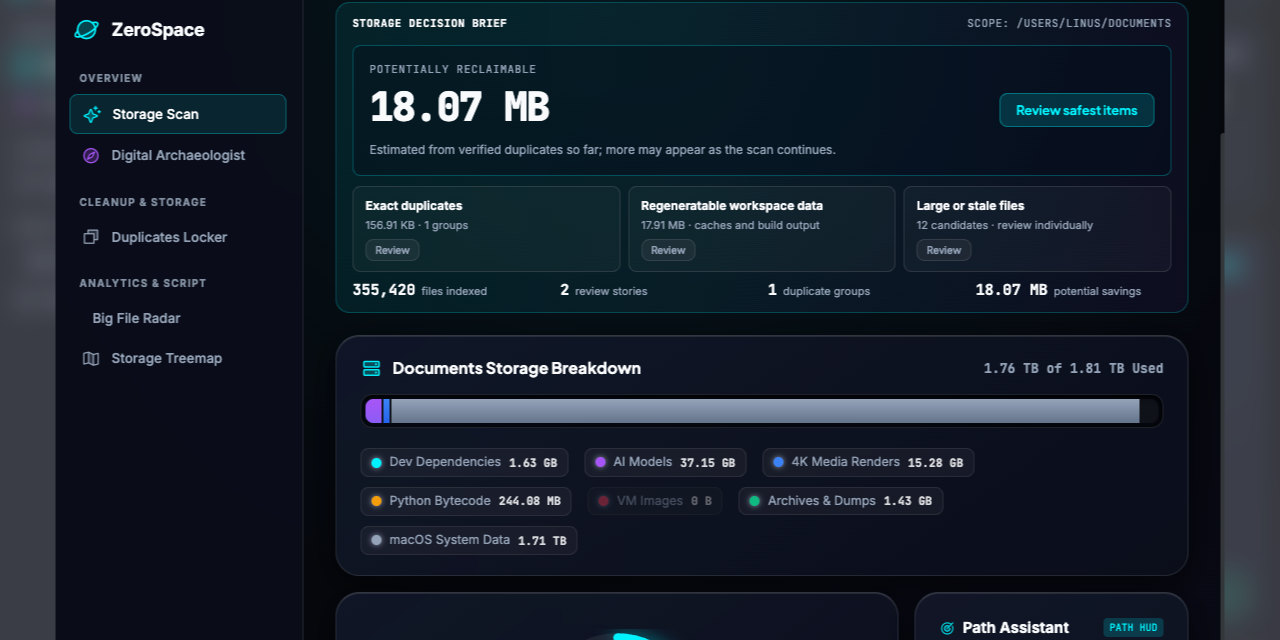Click the Path Assistant title
The image size is (1280, 640).
(x=1015, y=628)
